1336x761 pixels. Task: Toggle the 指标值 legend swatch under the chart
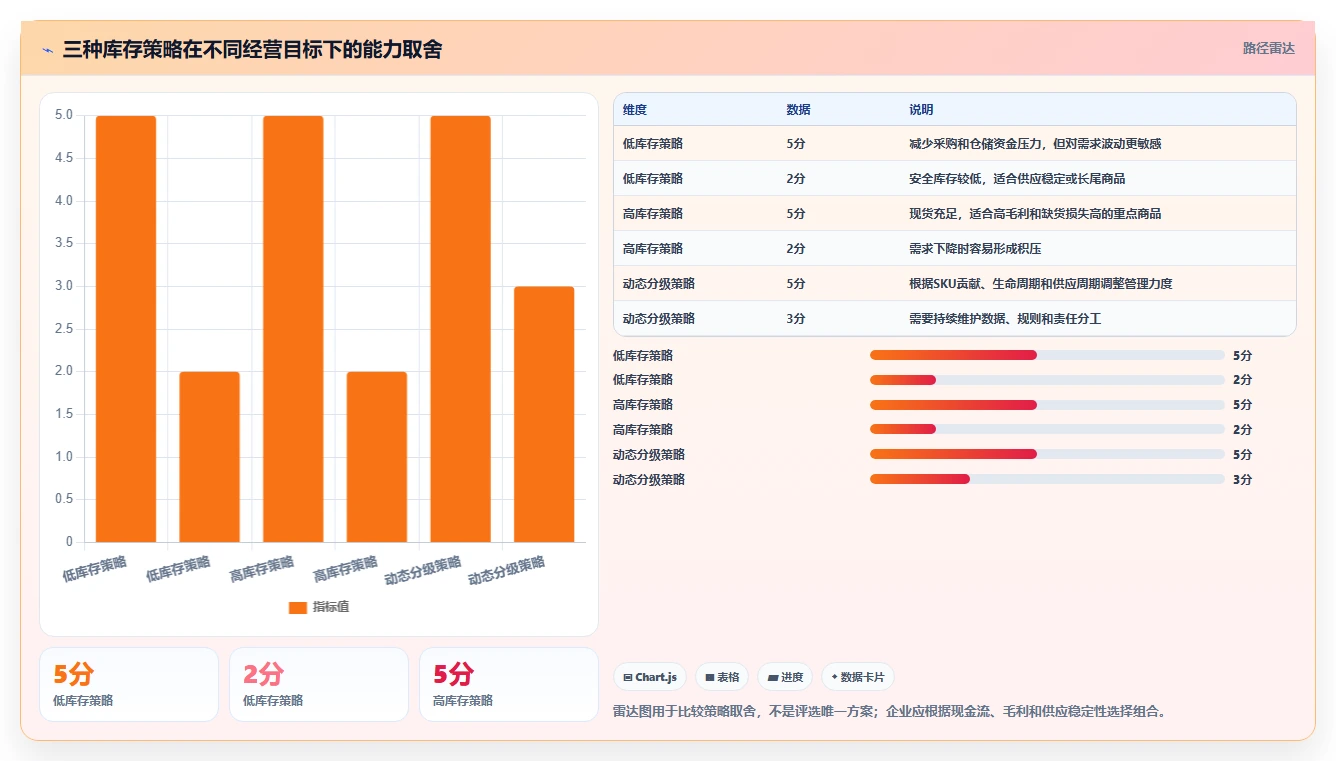tap(297, 607)
